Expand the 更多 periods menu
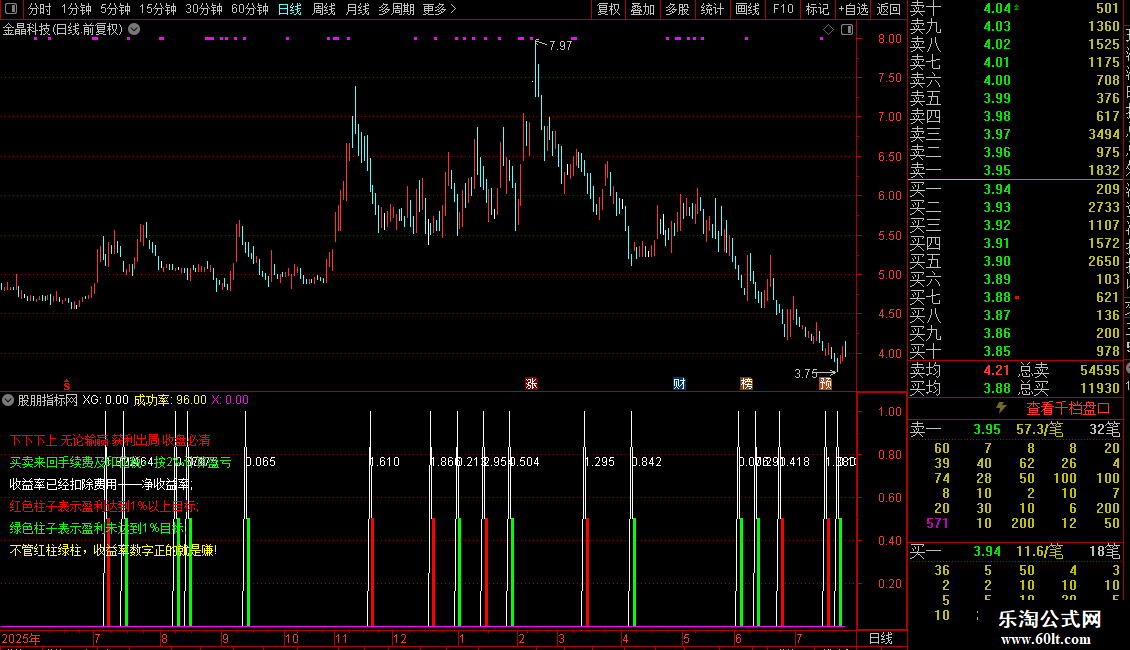 [440, 9]
